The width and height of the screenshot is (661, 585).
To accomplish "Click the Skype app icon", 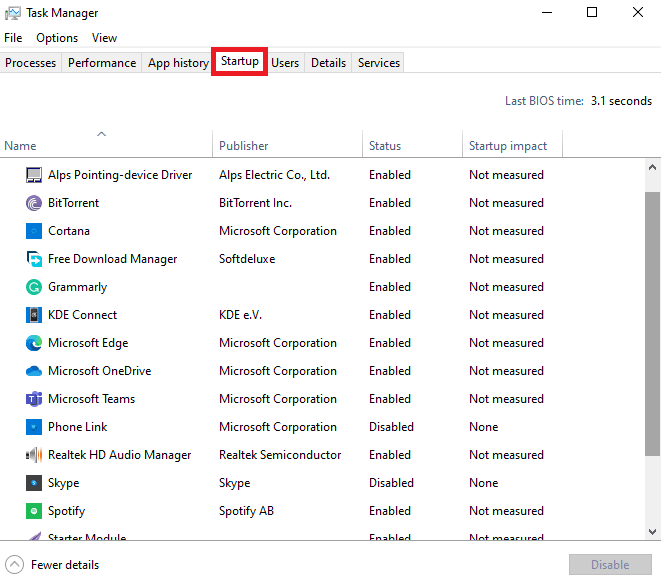I will click(34, 483).
